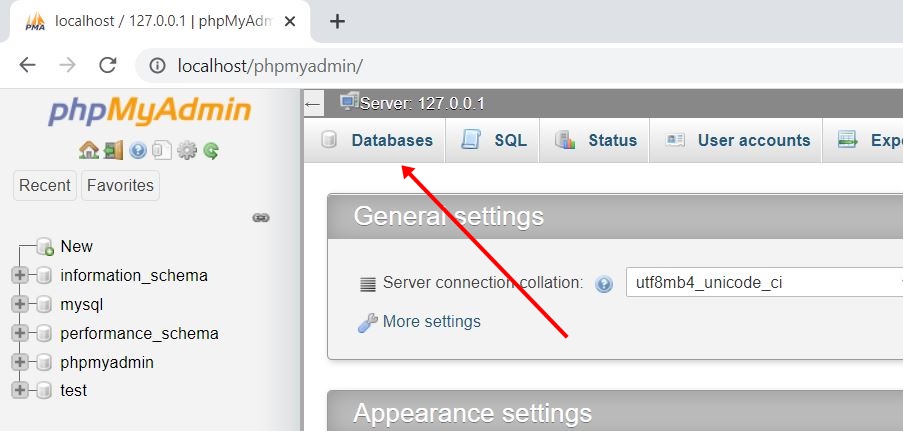This screenshot has width=903, height=431.
Task: Click the wrench icon beside More settings
Action: click(367, 323)
